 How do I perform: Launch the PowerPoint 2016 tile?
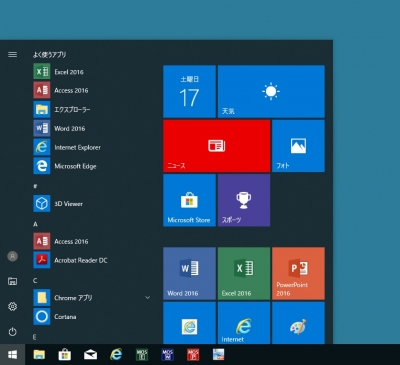298,273
